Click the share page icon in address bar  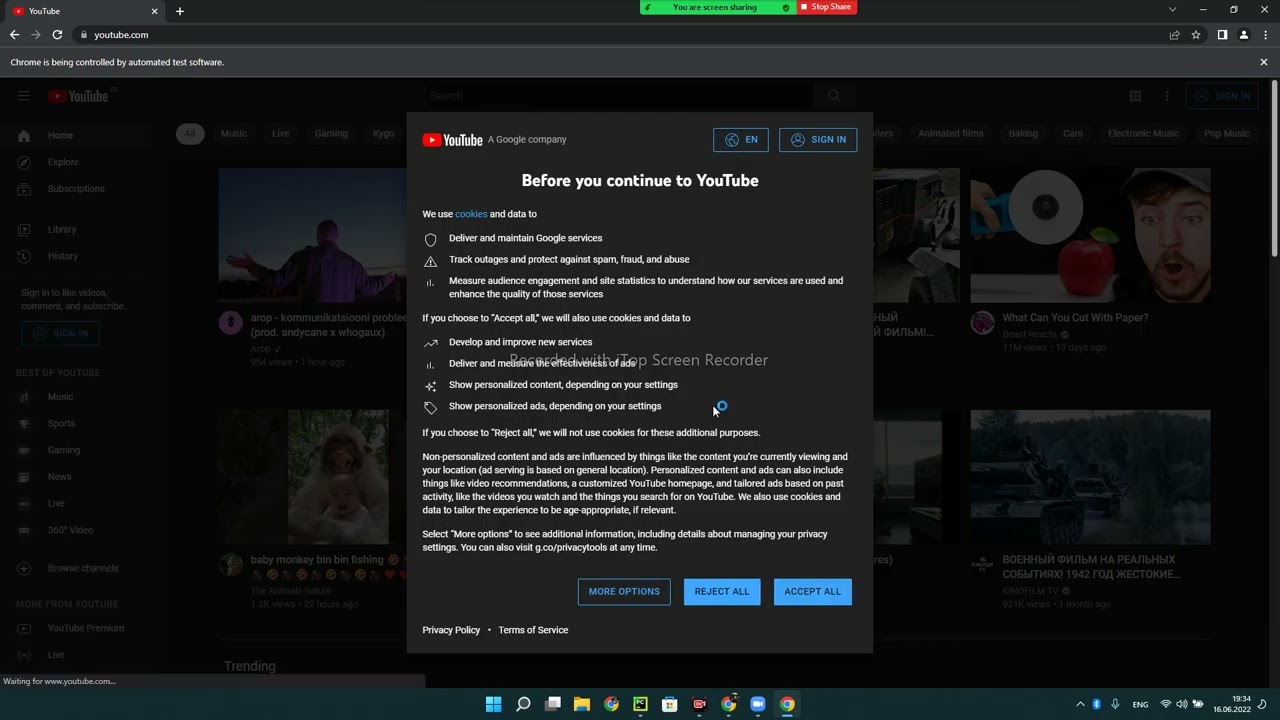click(x=1174, y=35)
